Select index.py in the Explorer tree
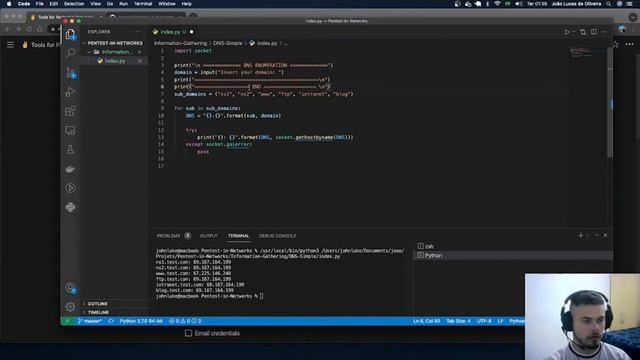640x360 pixels. 114,61
